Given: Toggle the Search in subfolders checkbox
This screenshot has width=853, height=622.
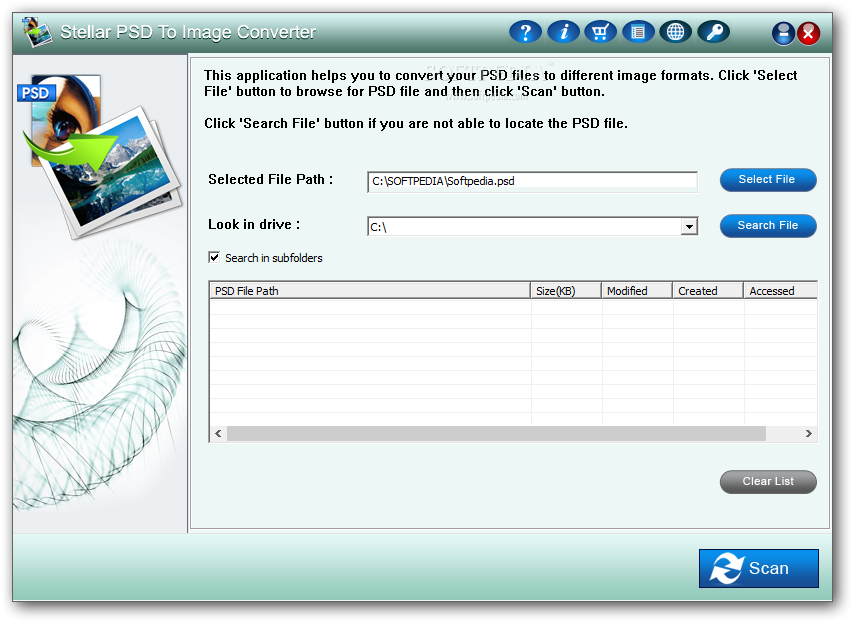Looking at the screenshot, I should click(x=214, y=257).
